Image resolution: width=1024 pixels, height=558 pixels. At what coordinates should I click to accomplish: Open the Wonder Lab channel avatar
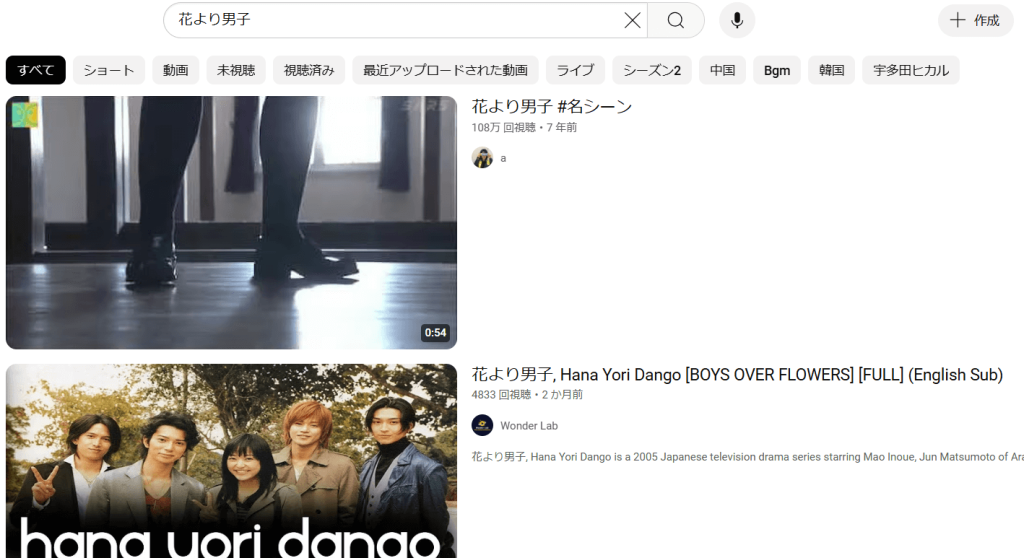coord(482,425)
